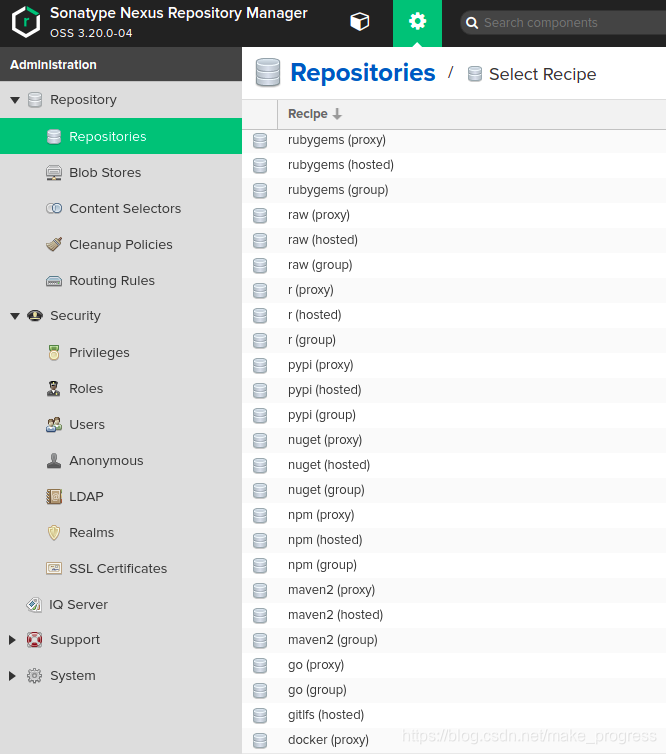Click the Cleanup Policies broom icon
The height and width of the screenshot is (754, 666).
pos(54,244)
